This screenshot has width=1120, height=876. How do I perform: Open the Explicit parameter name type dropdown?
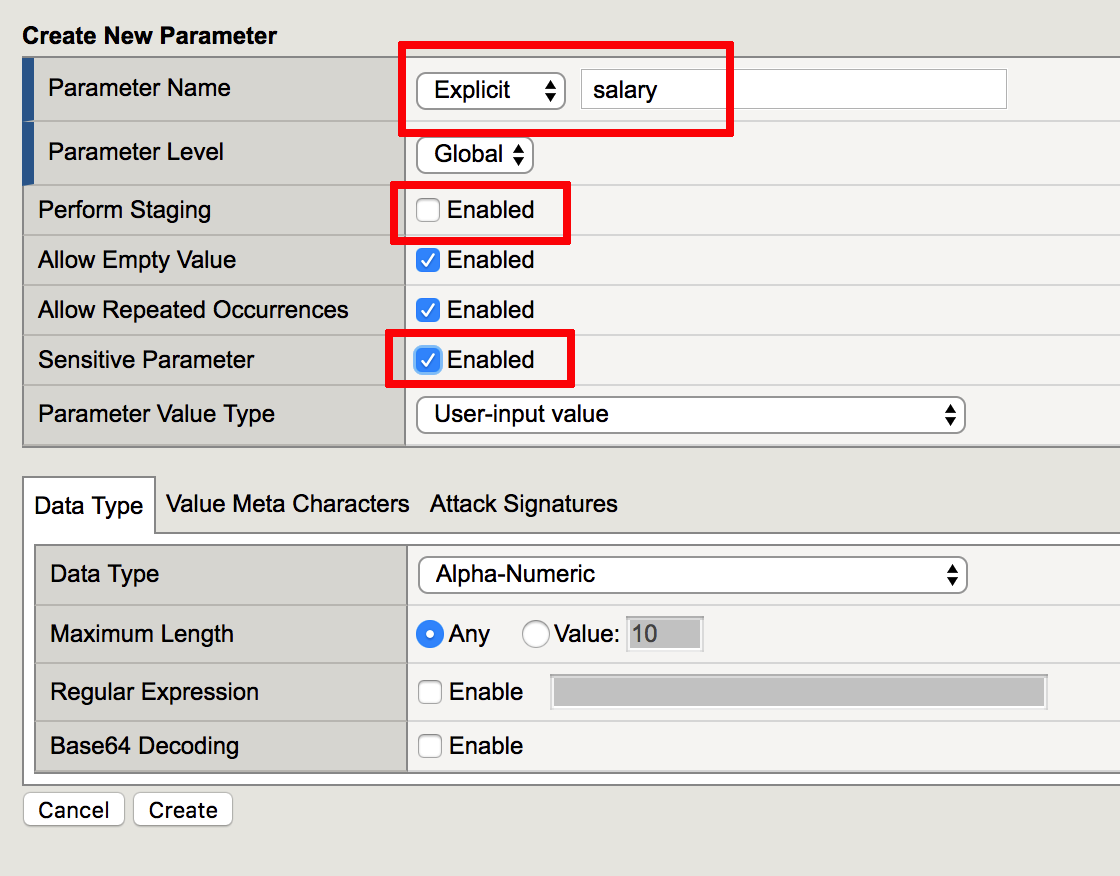tap(491, 91)
